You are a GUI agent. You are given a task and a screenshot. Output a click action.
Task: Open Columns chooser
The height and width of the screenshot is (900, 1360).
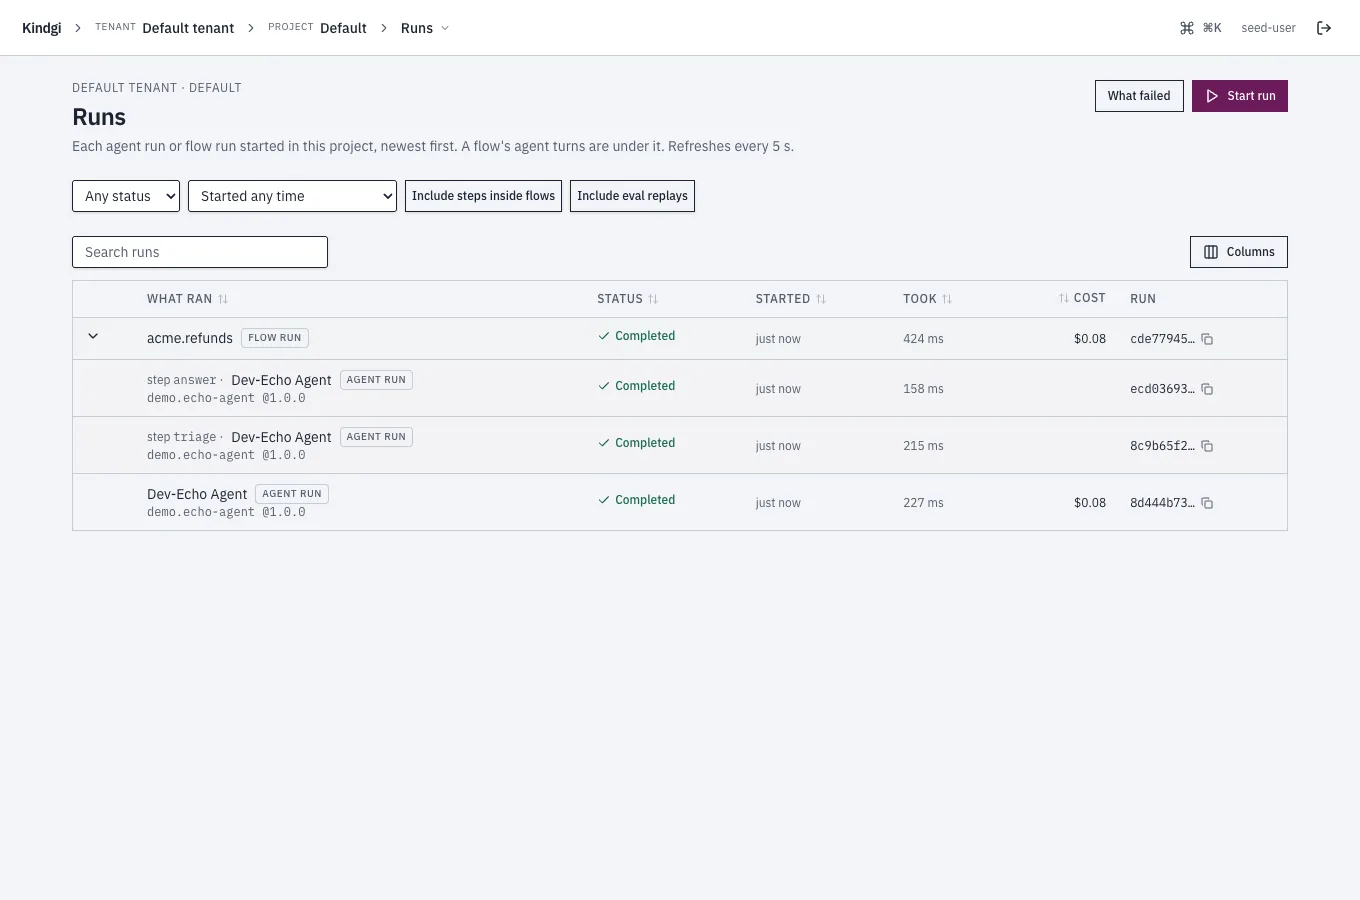coord(1238,252)
